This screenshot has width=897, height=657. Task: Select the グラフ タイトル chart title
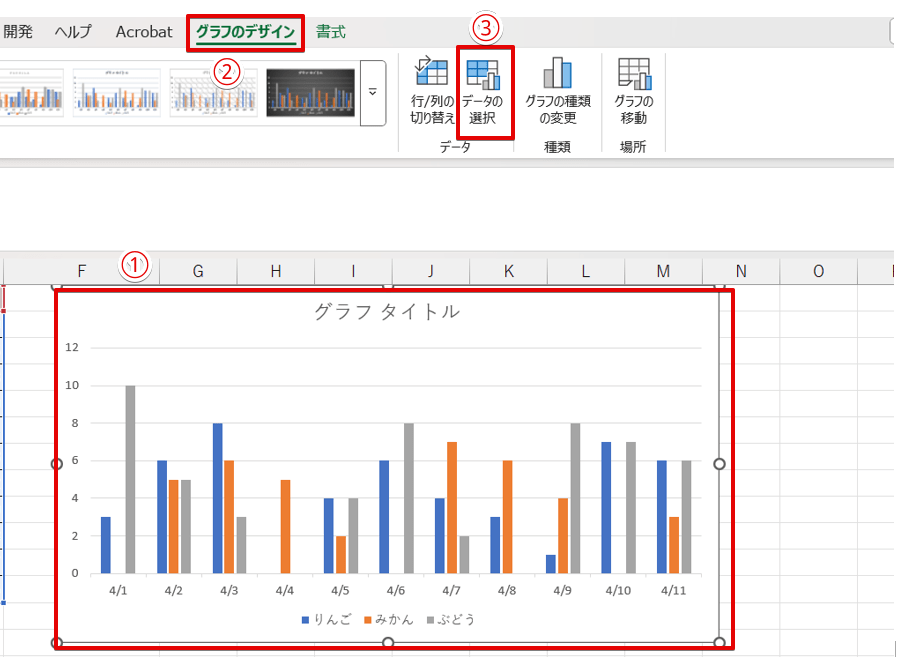coord(387,311)
